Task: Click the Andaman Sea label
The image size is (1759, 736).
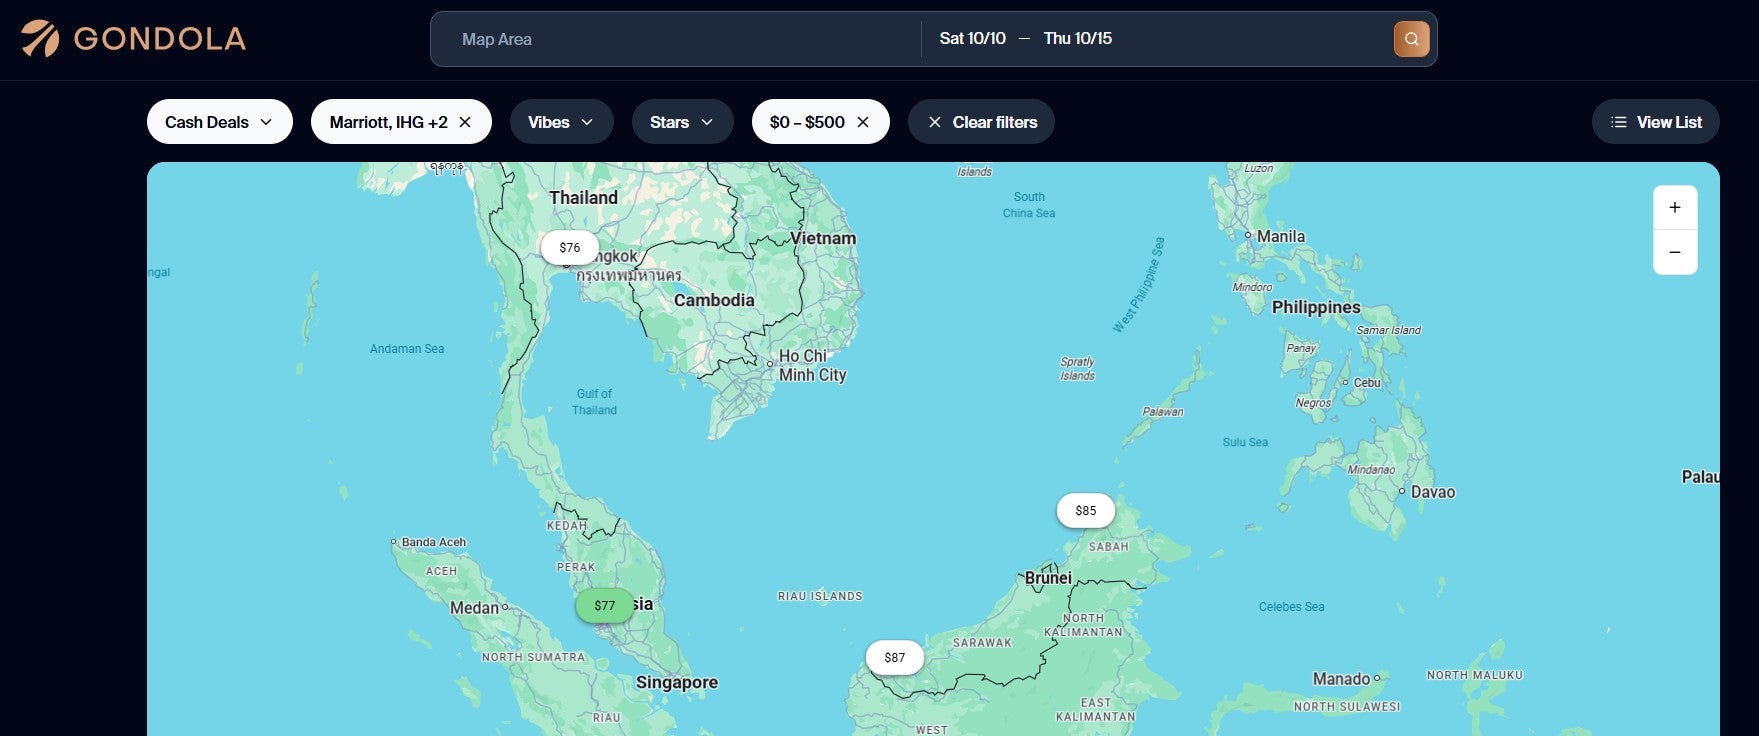Action: click(x=407, y=349)
